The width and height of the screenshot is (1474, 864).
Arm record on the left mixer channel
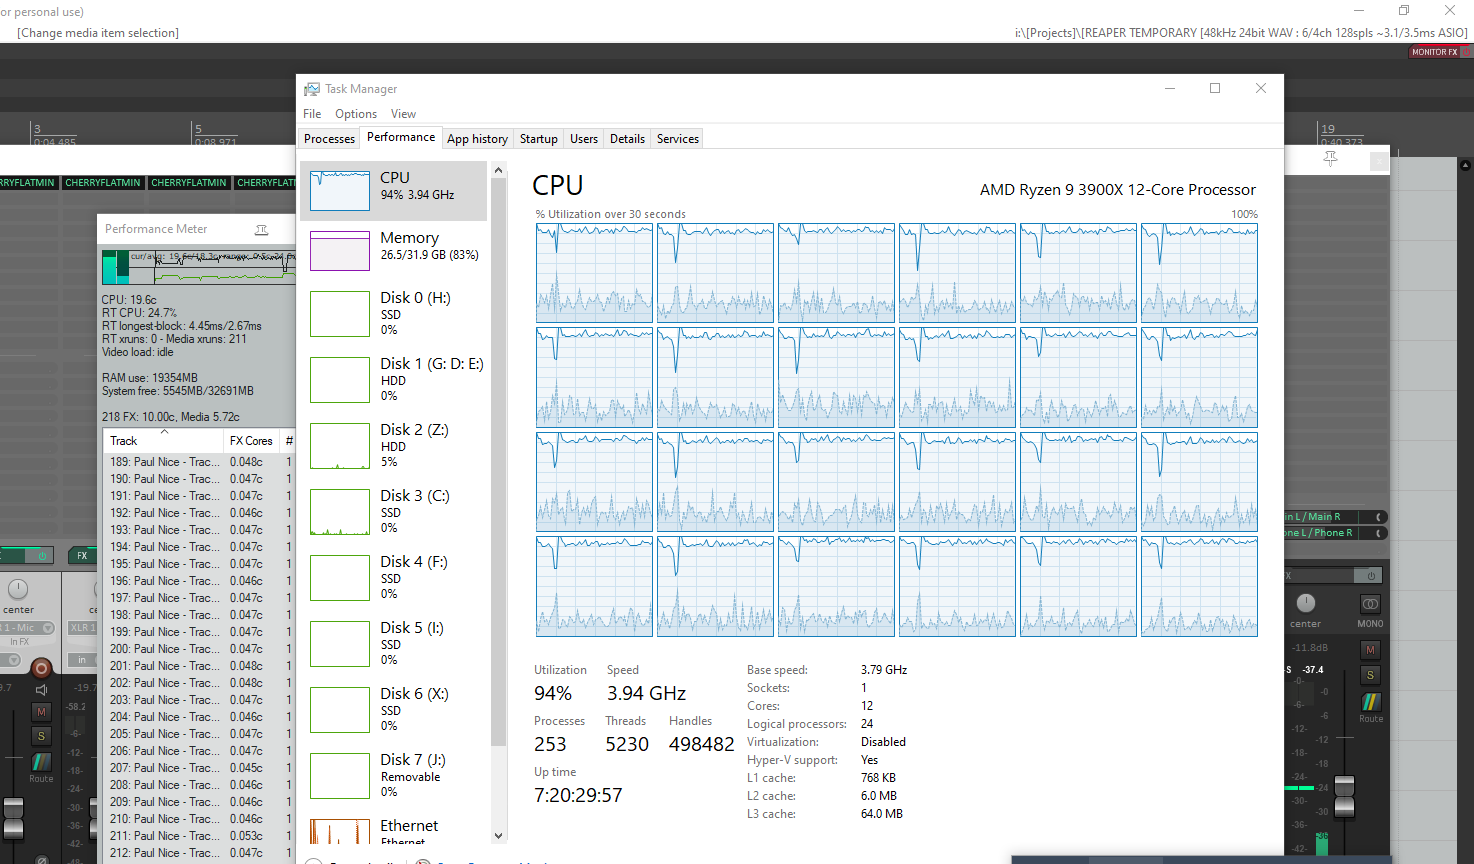(x=41, y=668)
